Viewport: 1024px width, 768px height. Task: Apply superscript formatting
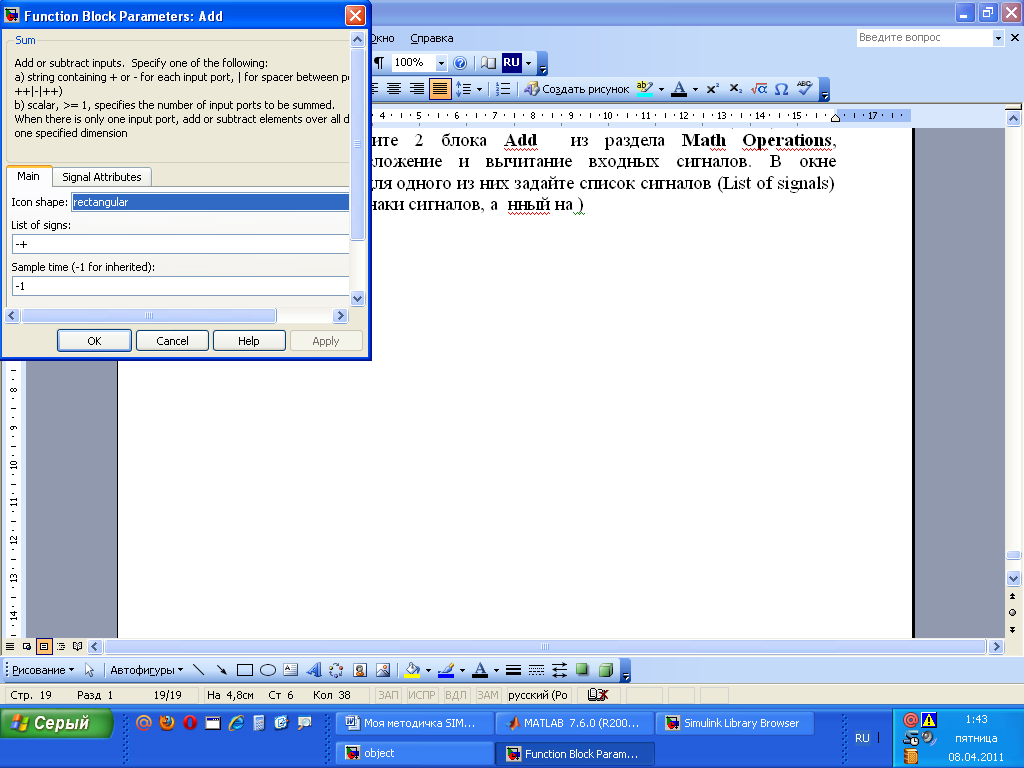[712, 89]
